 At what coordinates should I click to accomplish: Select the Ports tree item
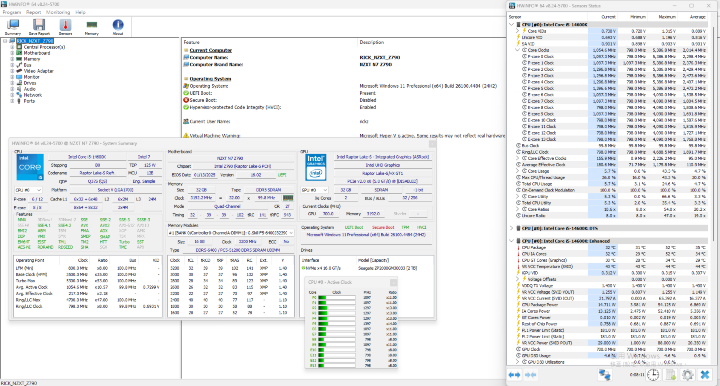[29, 101]
